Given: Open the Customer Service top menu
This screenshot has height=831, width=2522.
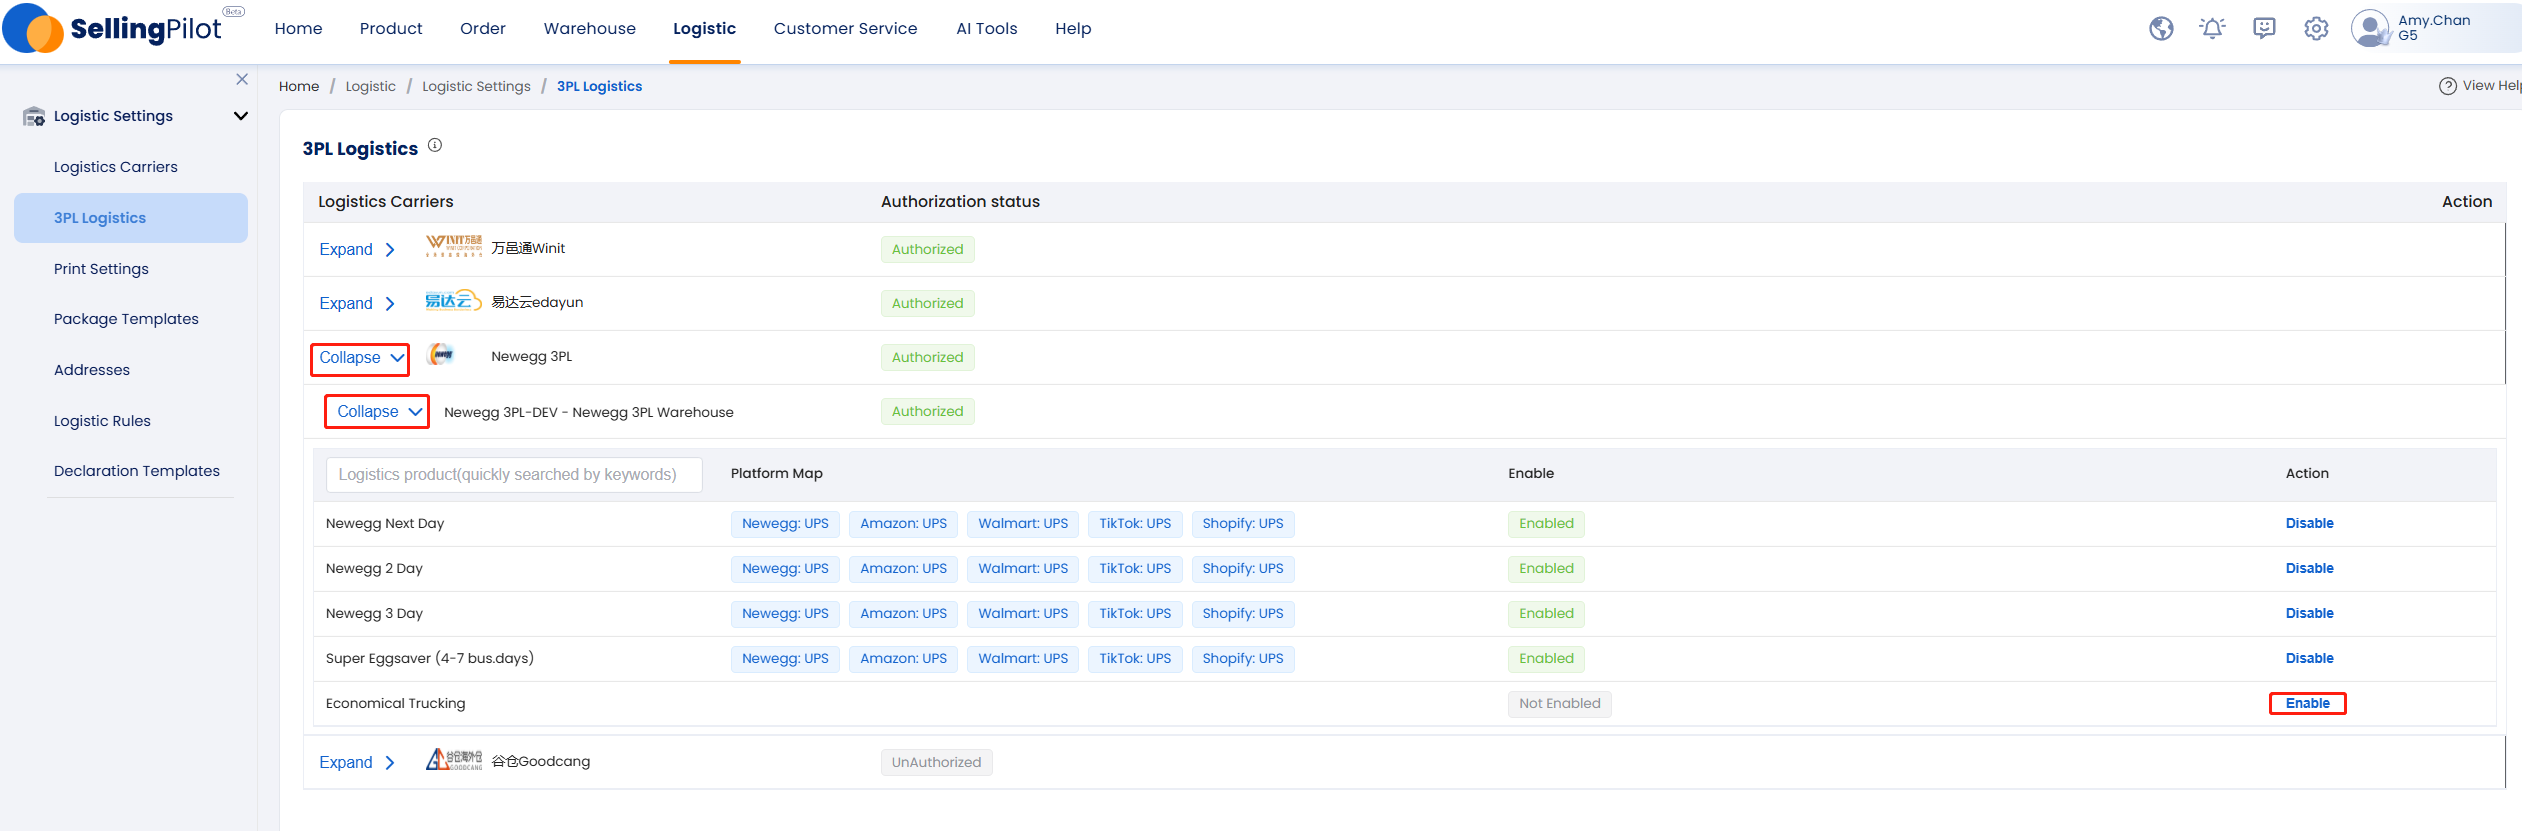Looking at the screenshot, I should [845, 29].
